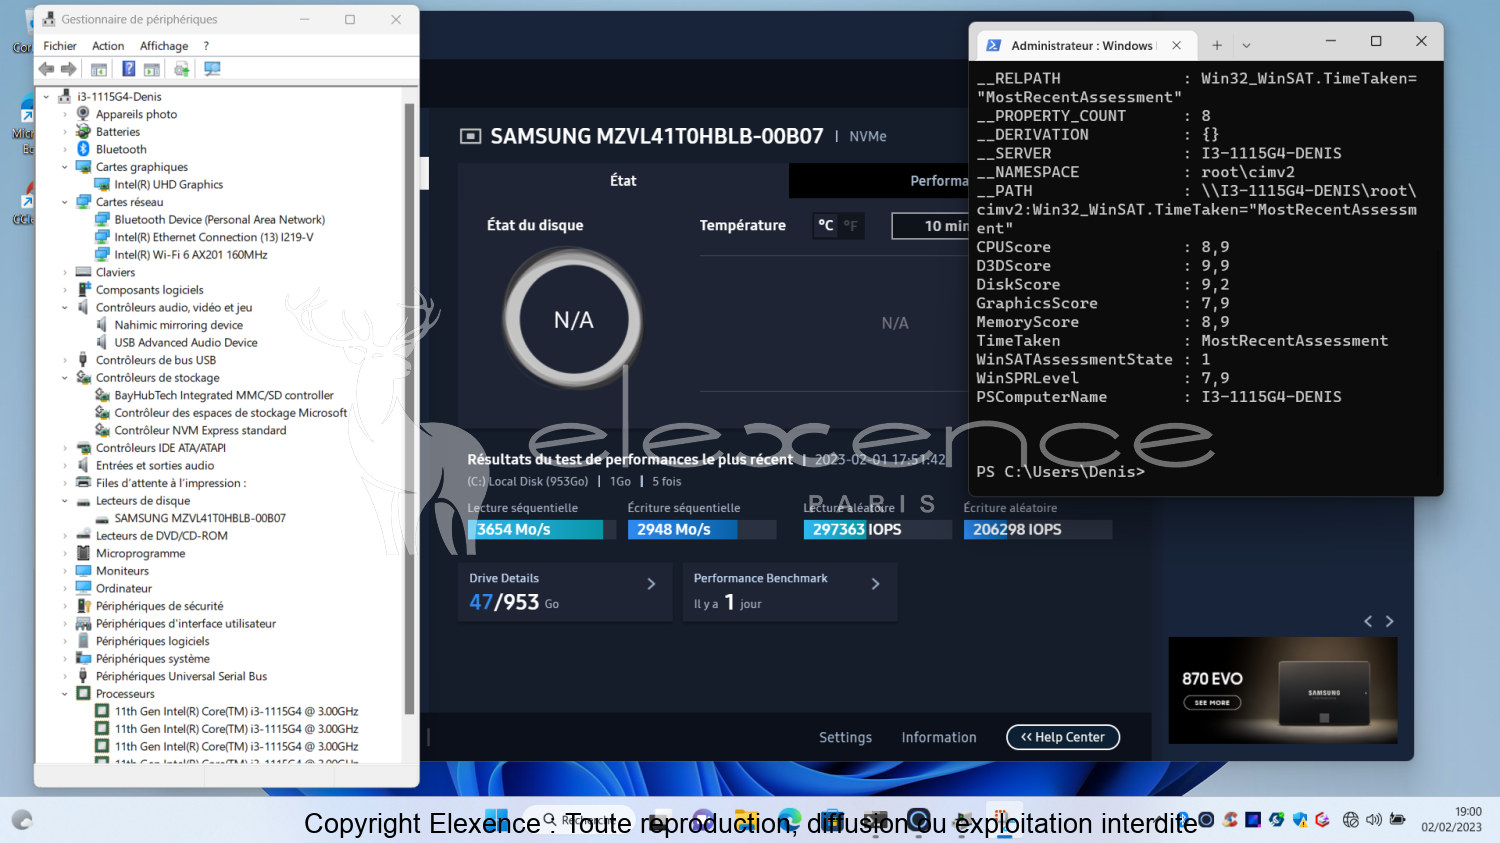The width and height of the screenshot is (1500, 843).
Task: Click the network globe icon in system tray
Action: pyautogui.click(x=1351, y=820)
